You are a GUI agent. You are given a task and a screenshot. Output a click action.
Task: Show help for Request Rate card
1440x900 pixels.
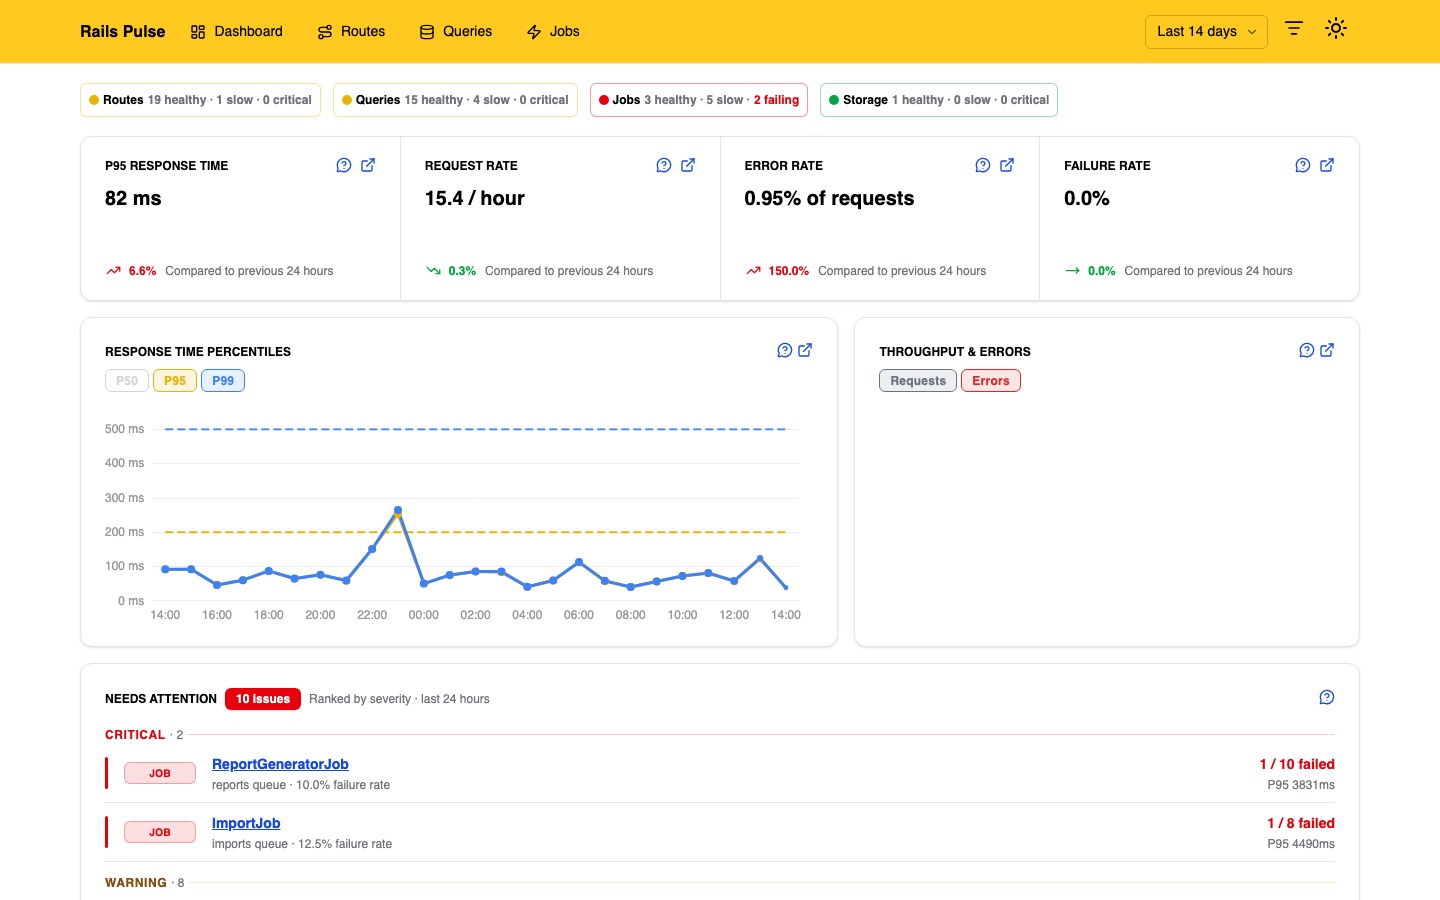coord(664,165)
